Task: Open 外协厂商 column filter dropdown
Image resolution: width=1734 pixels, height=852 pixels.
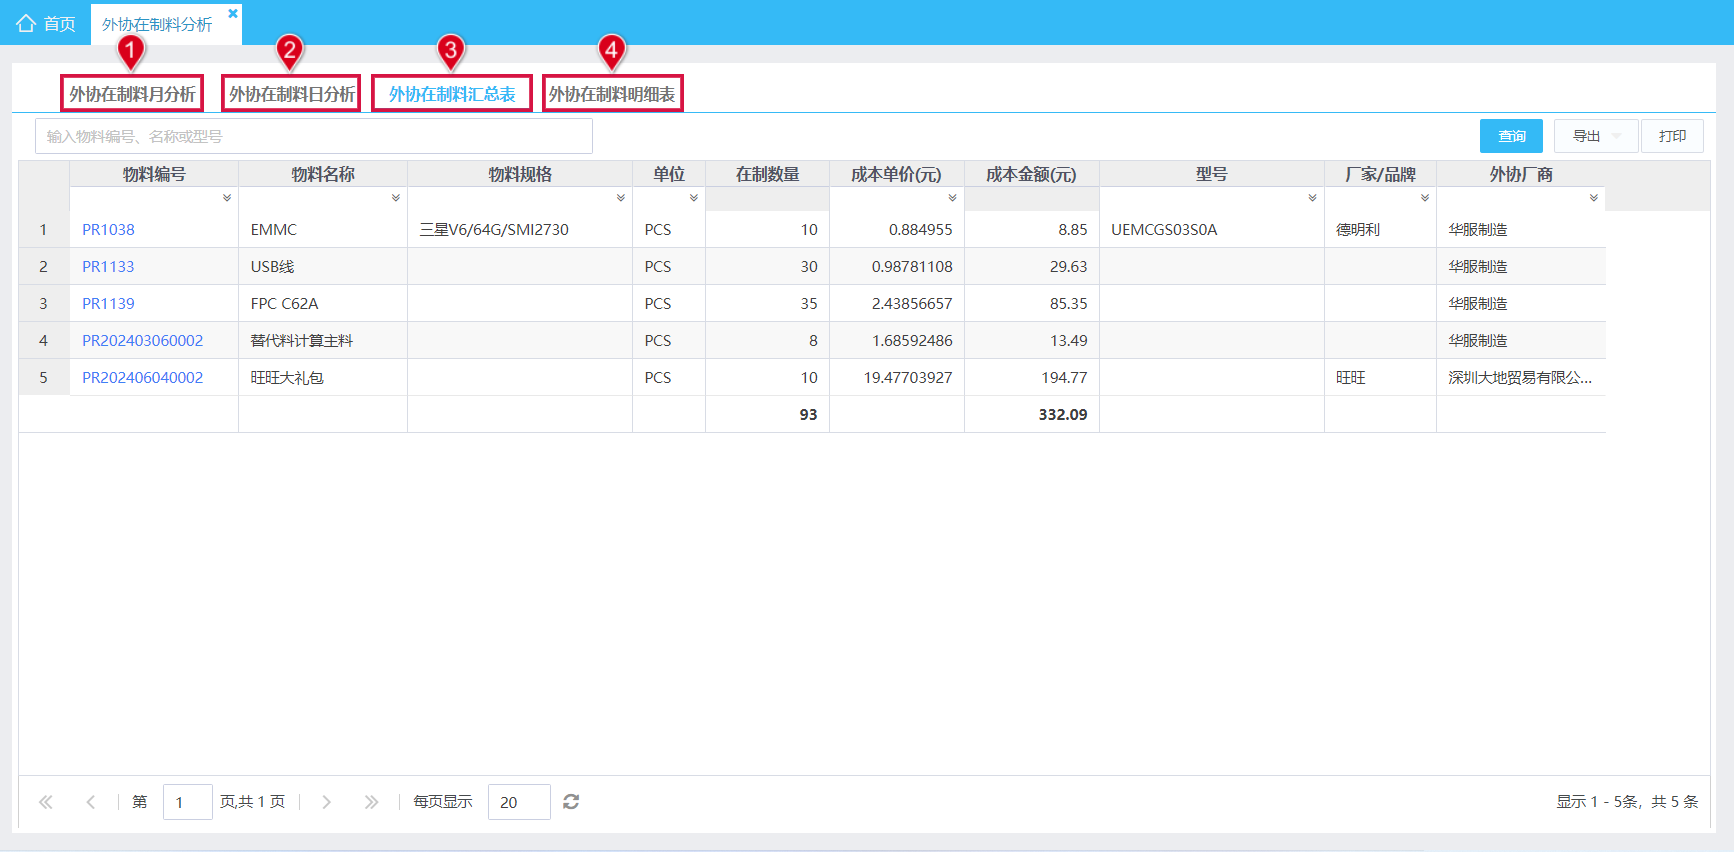Action: click(1594, 198)
